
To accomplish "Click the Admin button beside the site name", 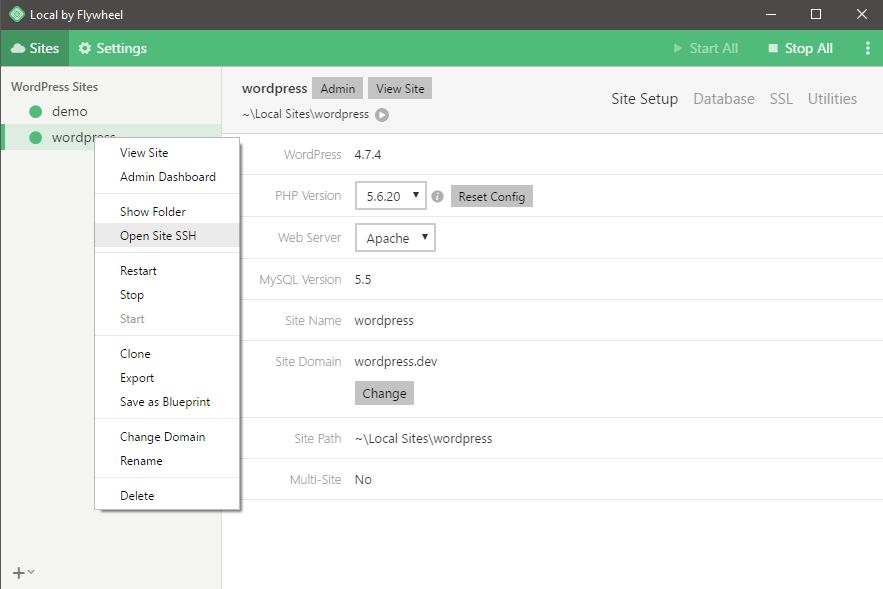I will [337, 88].
